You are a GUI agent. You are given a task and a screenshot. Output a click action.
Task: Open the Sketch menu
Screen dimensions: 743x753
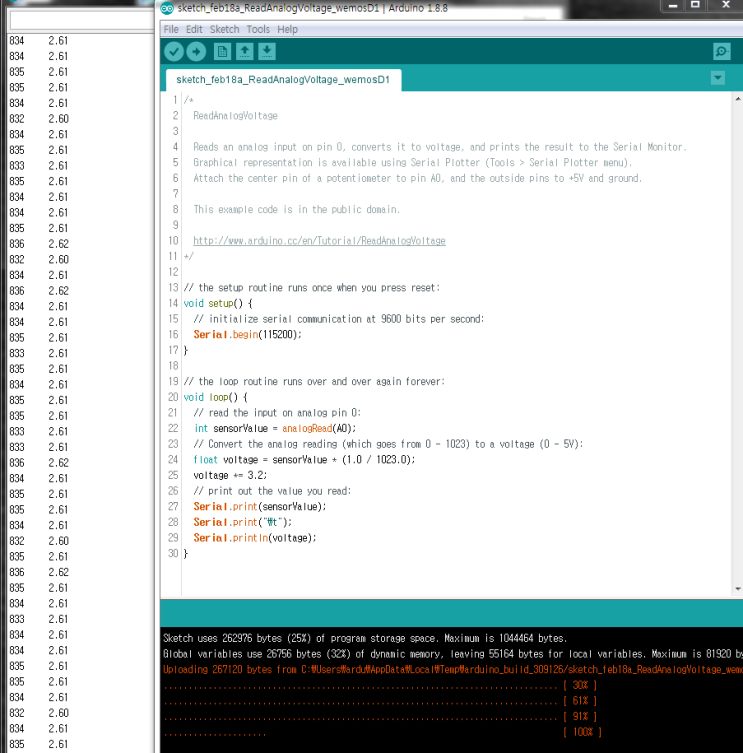click(x=224, y=30)
